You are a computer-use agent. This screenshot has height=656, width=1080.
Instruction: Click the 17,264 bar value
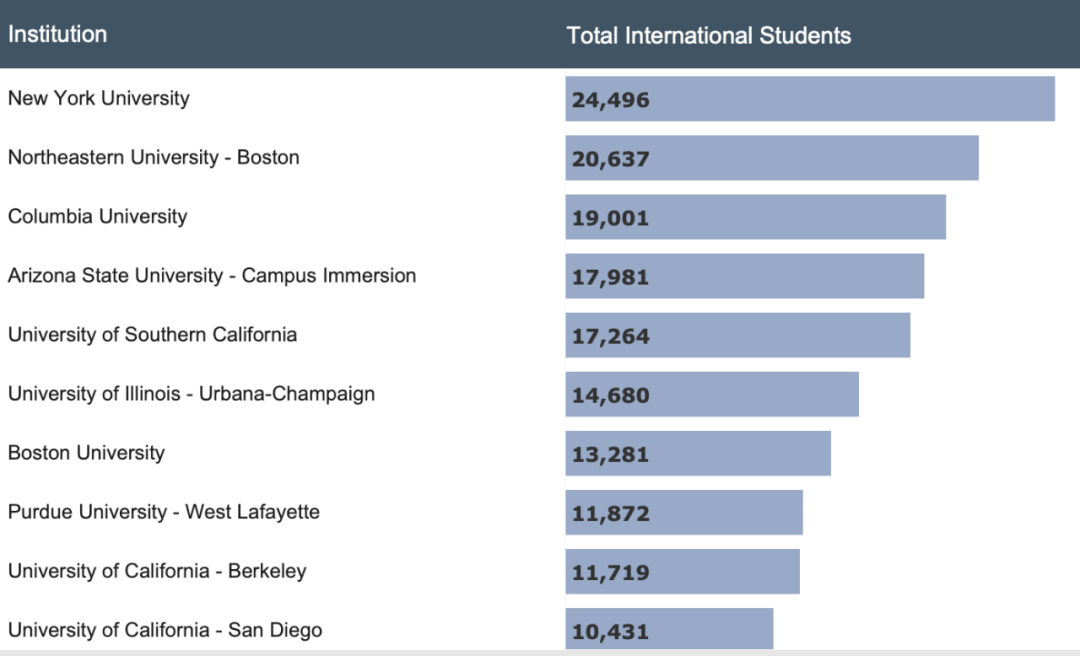(610, 336)
